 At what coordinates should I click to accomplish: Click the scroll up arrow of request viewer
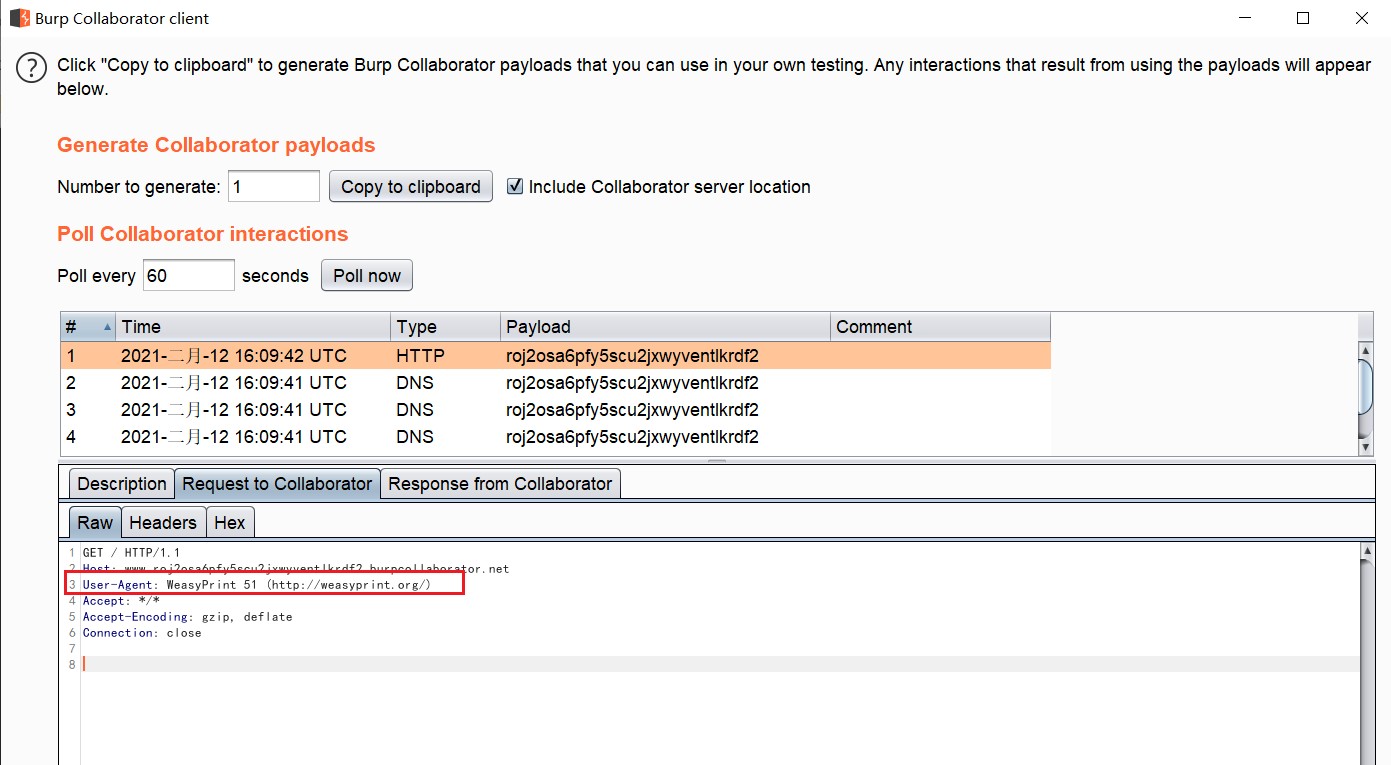(x=1367, y=551)
